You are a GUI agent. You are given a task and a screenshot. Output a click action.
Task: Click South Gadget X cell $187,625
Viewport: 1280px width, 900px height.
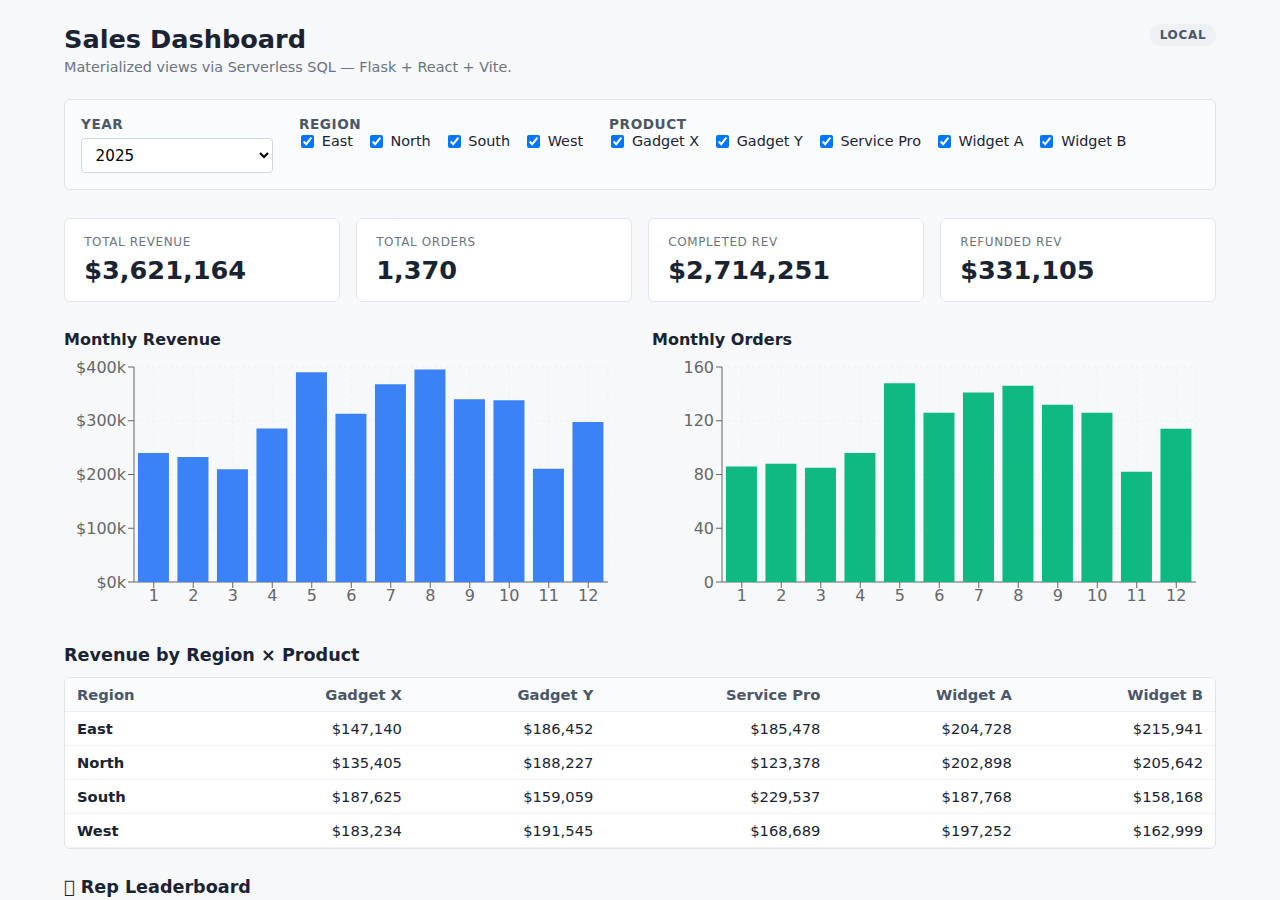click(x=367, y=797)
